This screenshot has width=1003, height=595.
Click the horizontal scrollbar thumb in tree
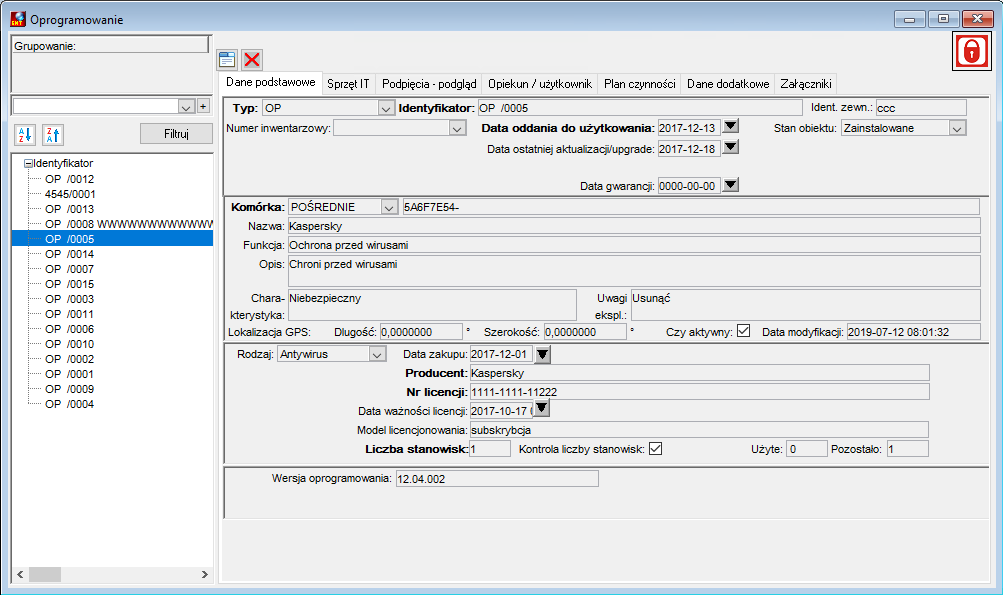45,575
